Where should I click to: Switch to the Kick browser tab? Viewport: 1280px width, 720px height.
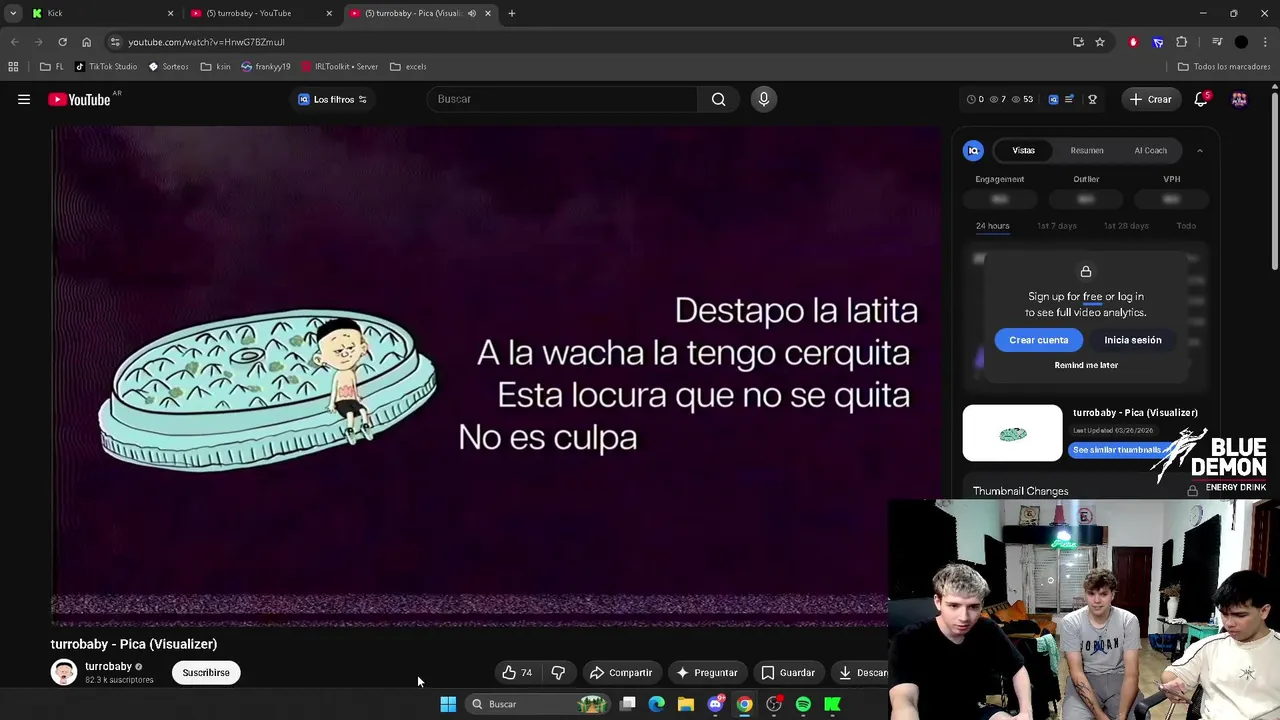click(x=100, y=13)
